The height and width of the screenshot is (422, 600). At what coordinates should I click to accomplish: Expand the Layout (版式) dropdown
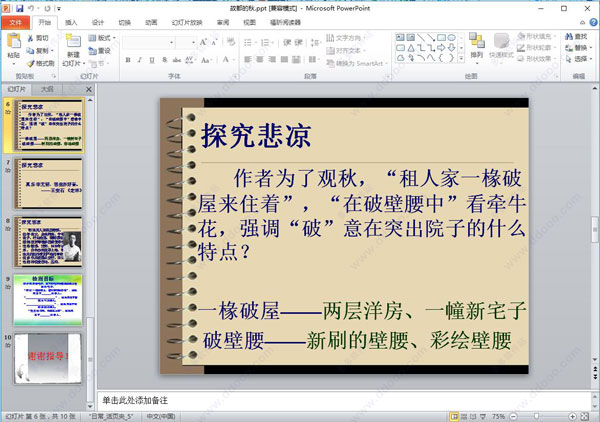(102, 38)
